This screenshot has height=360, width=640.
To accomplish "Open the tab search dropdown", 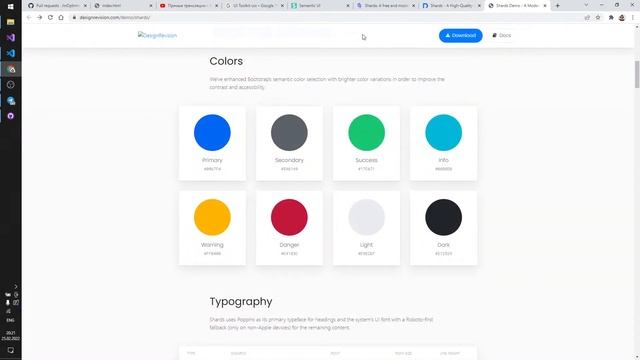I will 586,5.
